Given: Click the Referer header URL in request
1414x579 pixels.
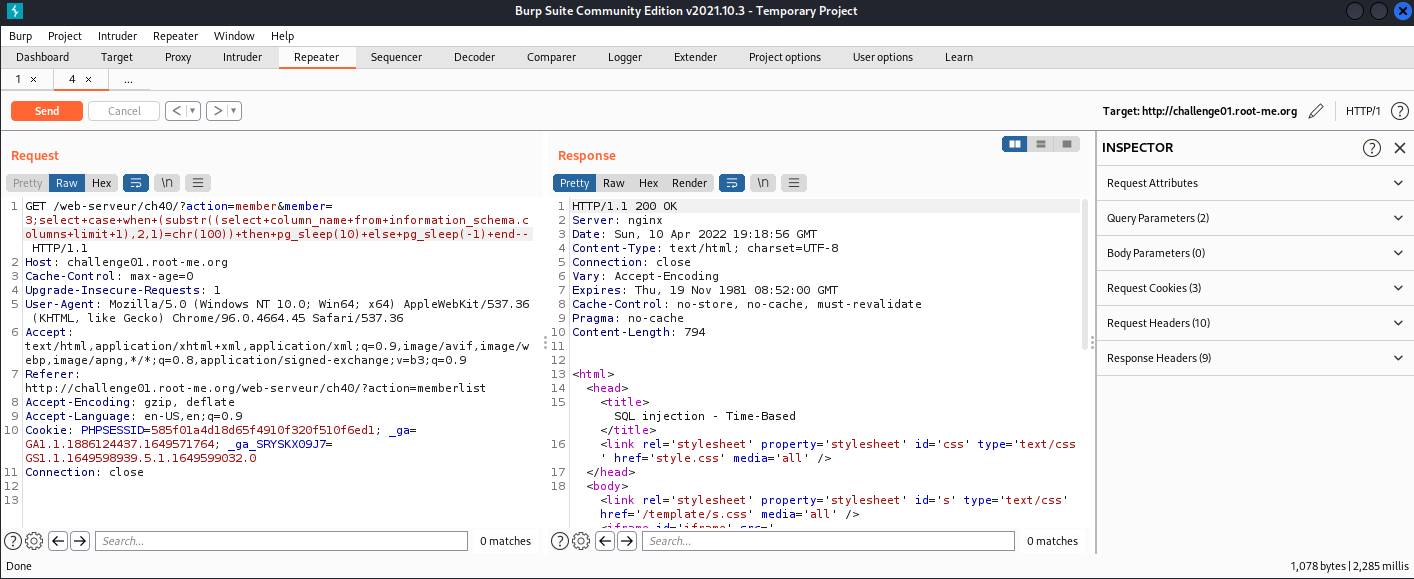Looking at the screenshot, I should (x=255, y=388).
